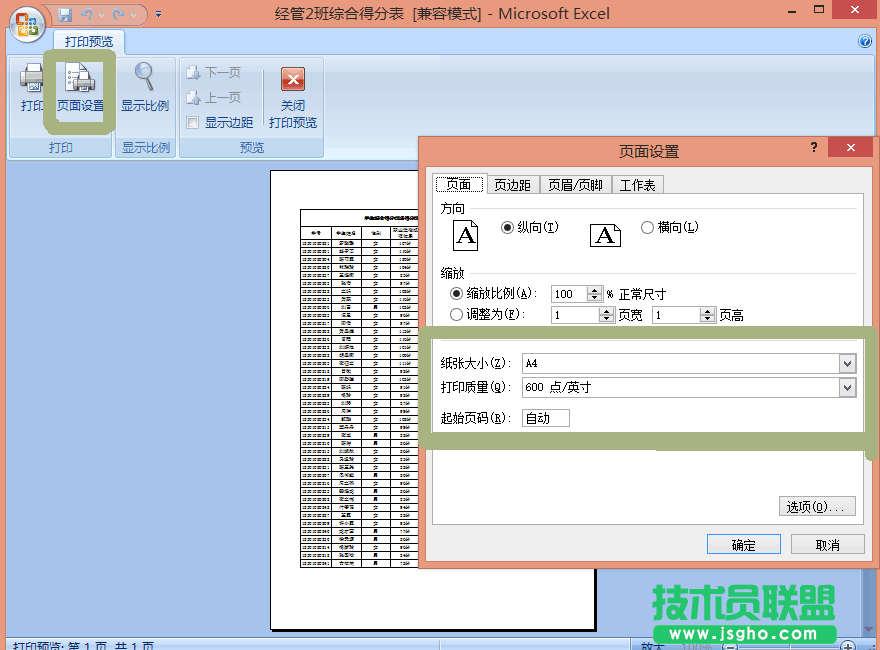This screenshot has width=880, height=650.
Task: Switch to the Margins (页边距) tab
Action: click(513, 185)
